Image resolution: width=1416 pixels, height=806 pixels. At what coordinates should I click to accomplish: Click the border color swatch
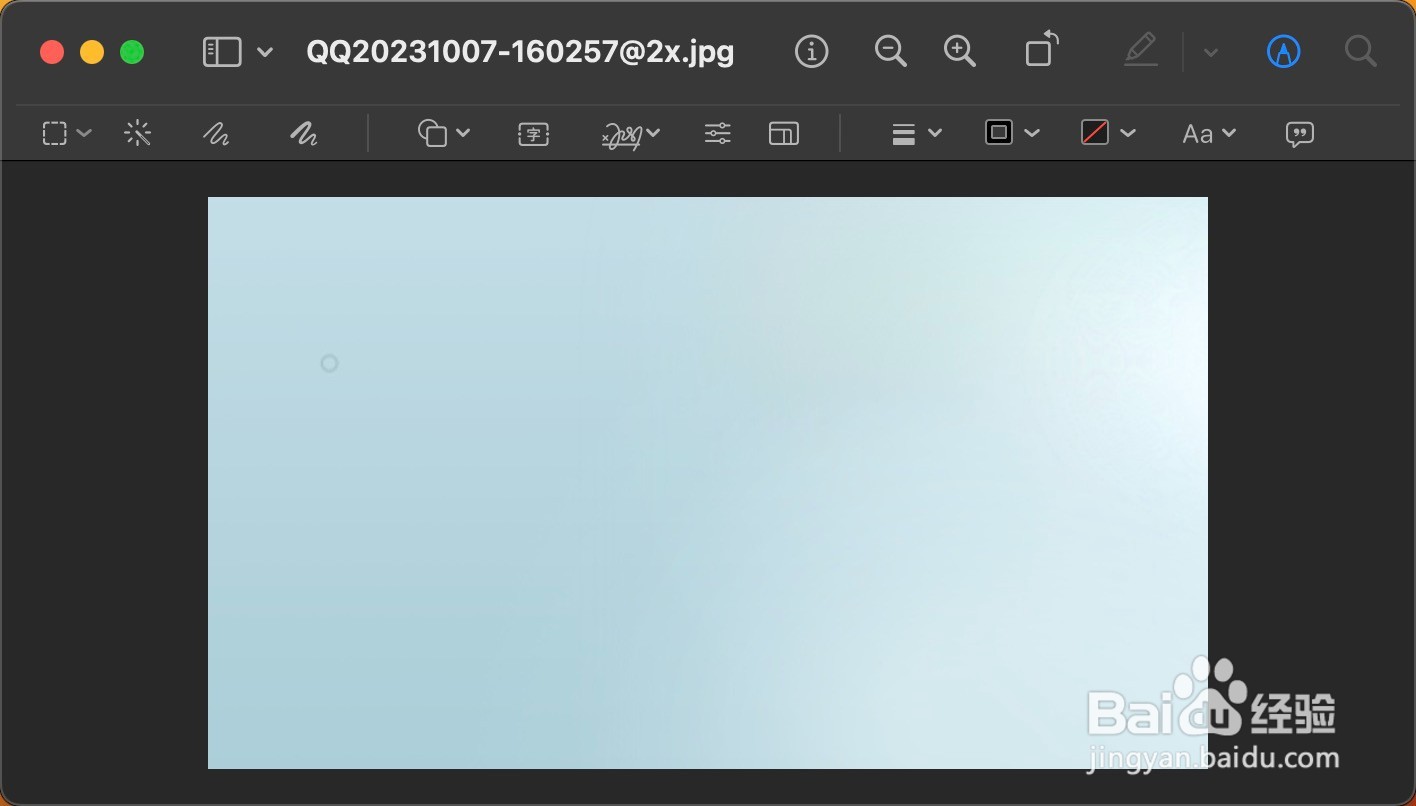pos(999,133)
